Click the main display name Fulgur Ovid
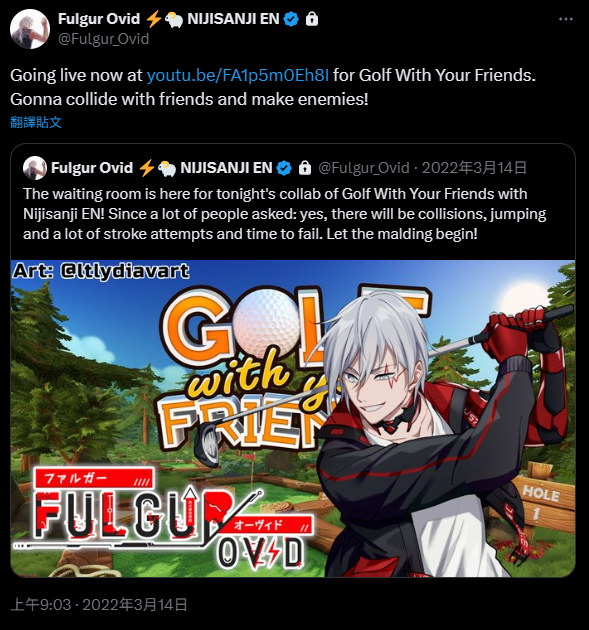The height and width of the screenshot is (630, 589). (x=99, y=19)
